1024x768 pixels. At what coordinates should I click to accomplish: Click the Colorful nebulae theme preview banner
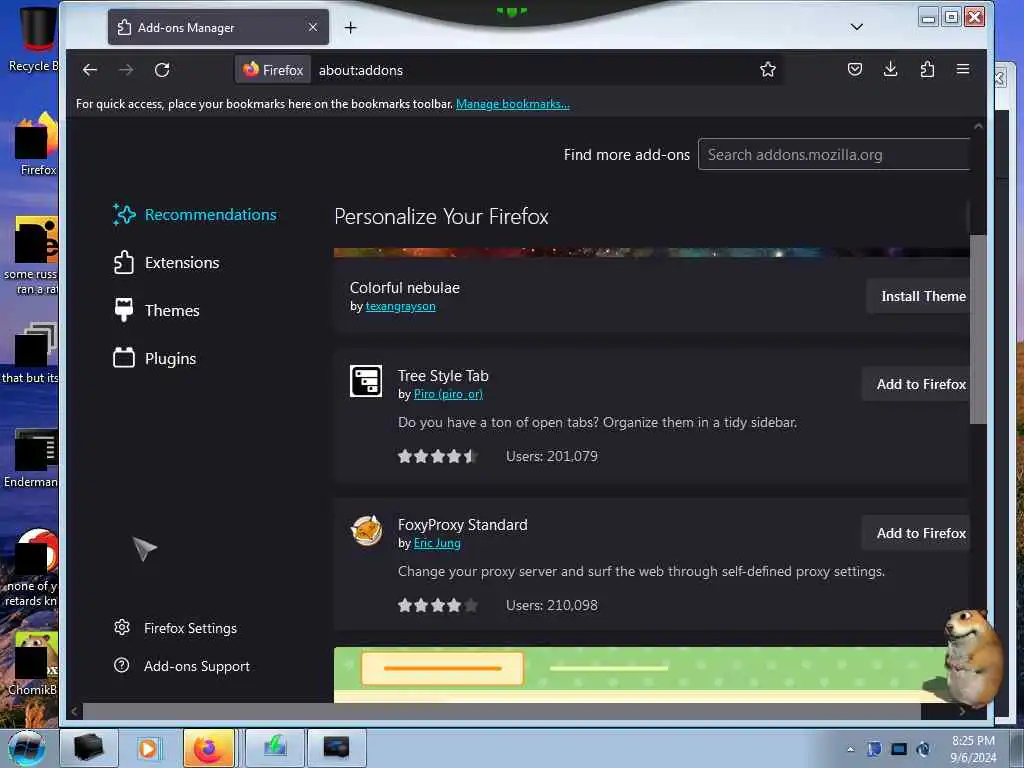click(x=651, y=253)
